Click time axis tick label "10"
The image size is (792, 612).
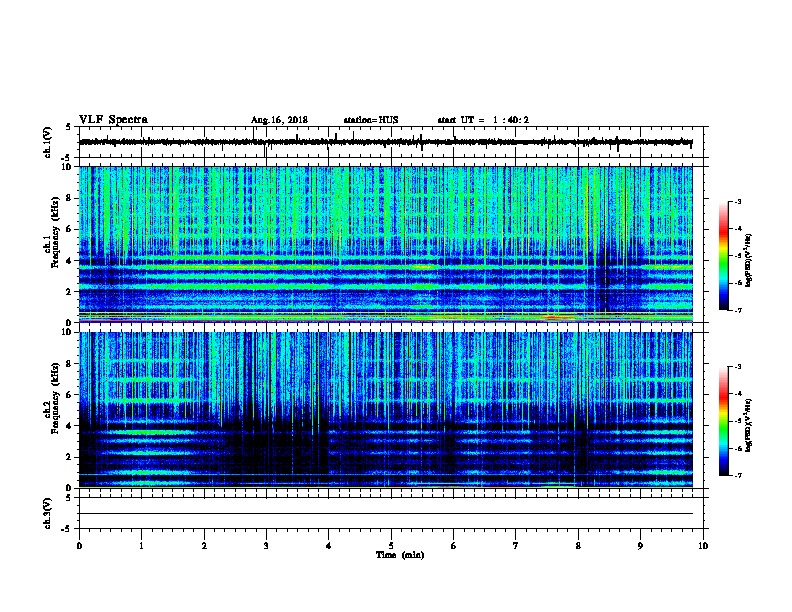coord(703,546)
